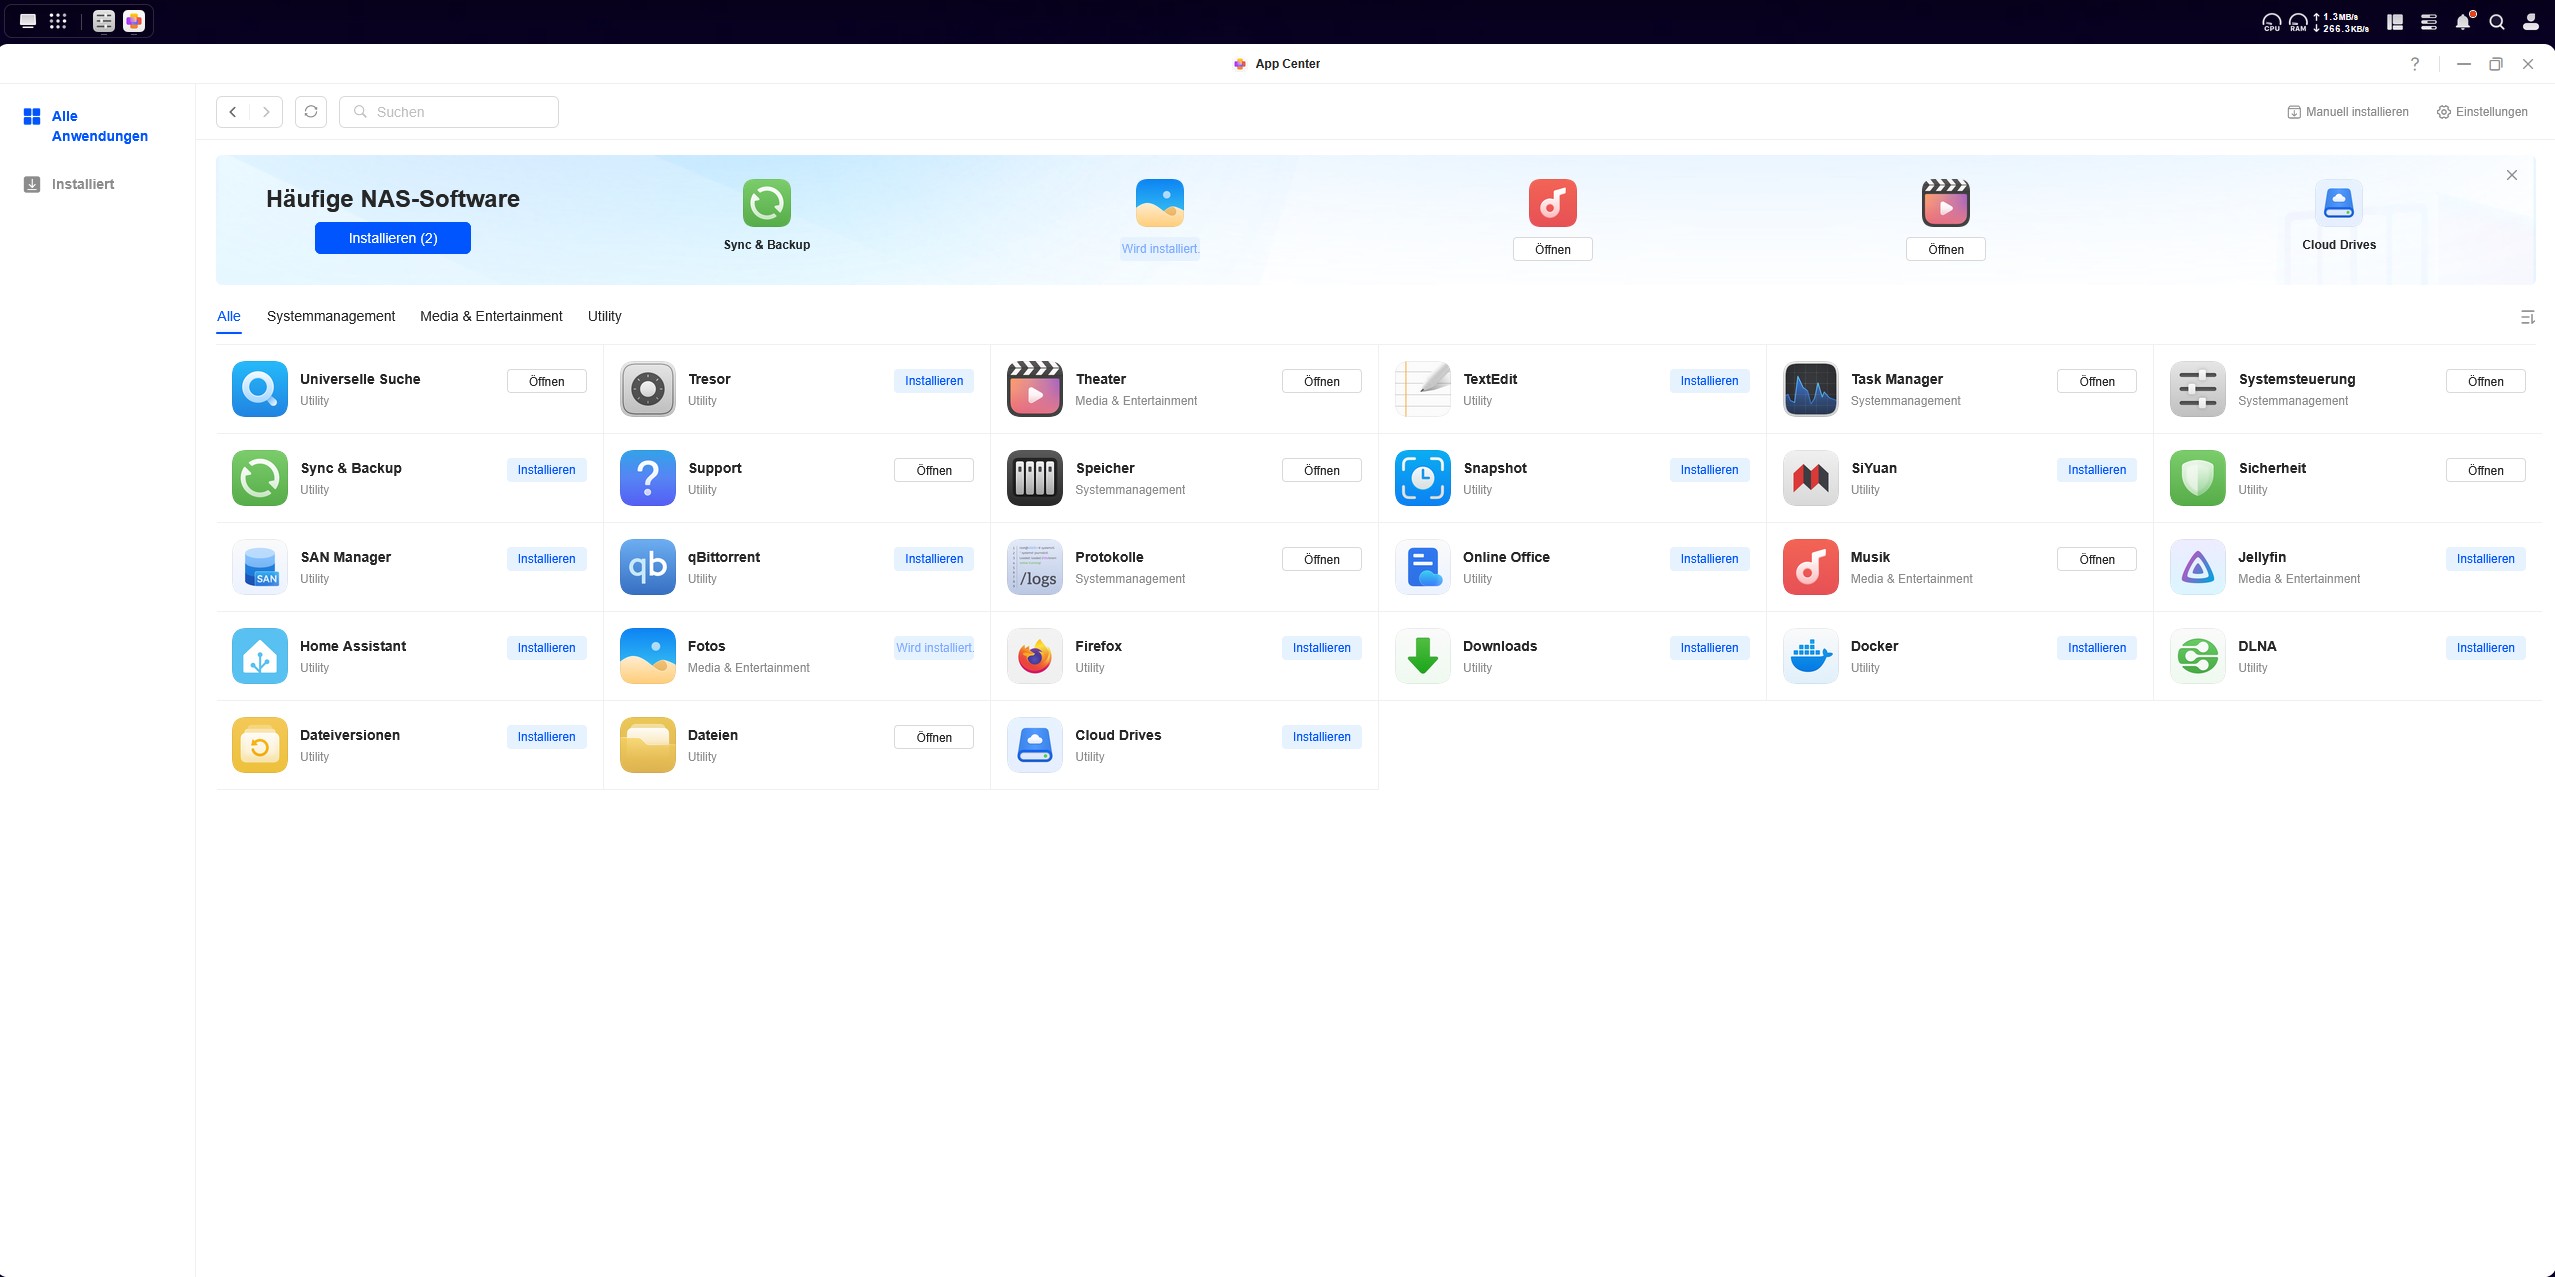Click the SiYuan app icon
This screenshot has width=2555, height=1277.
1810,478
